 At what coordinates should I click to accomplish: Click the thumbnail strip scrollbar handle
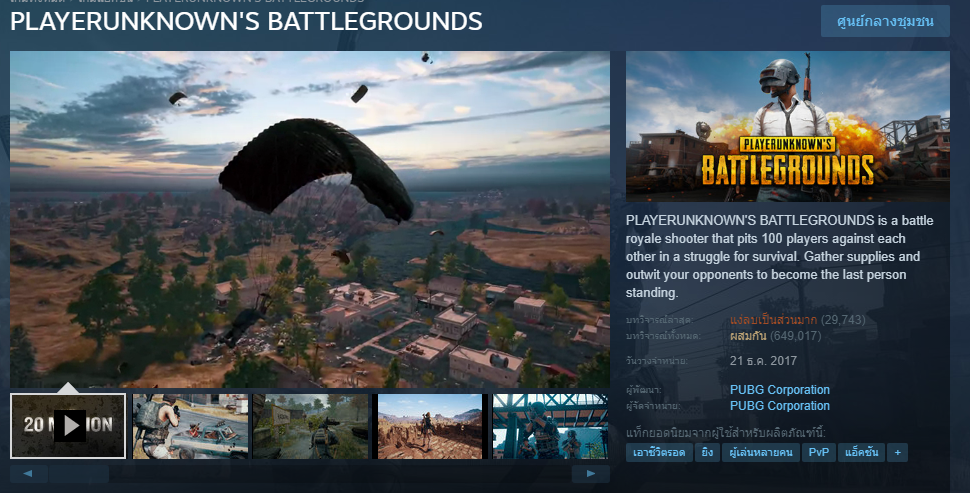coord(79,474)
